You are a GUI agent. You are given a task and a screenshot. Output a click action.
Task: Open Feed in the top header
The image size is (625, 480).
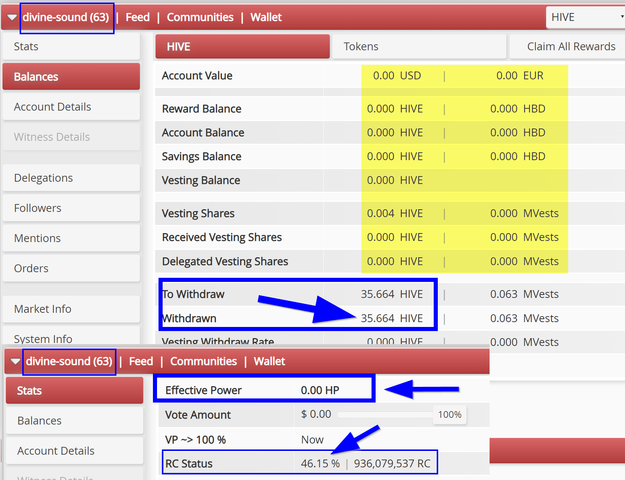(x=138, y=17)
